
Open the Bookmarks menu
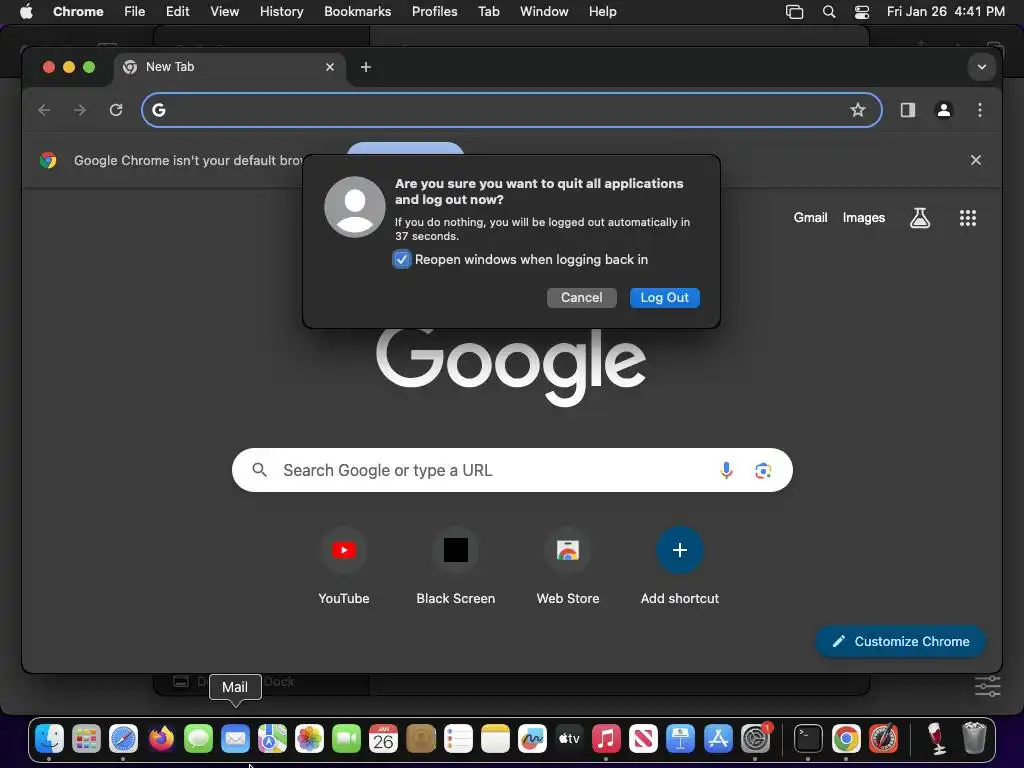pos(357,12)
